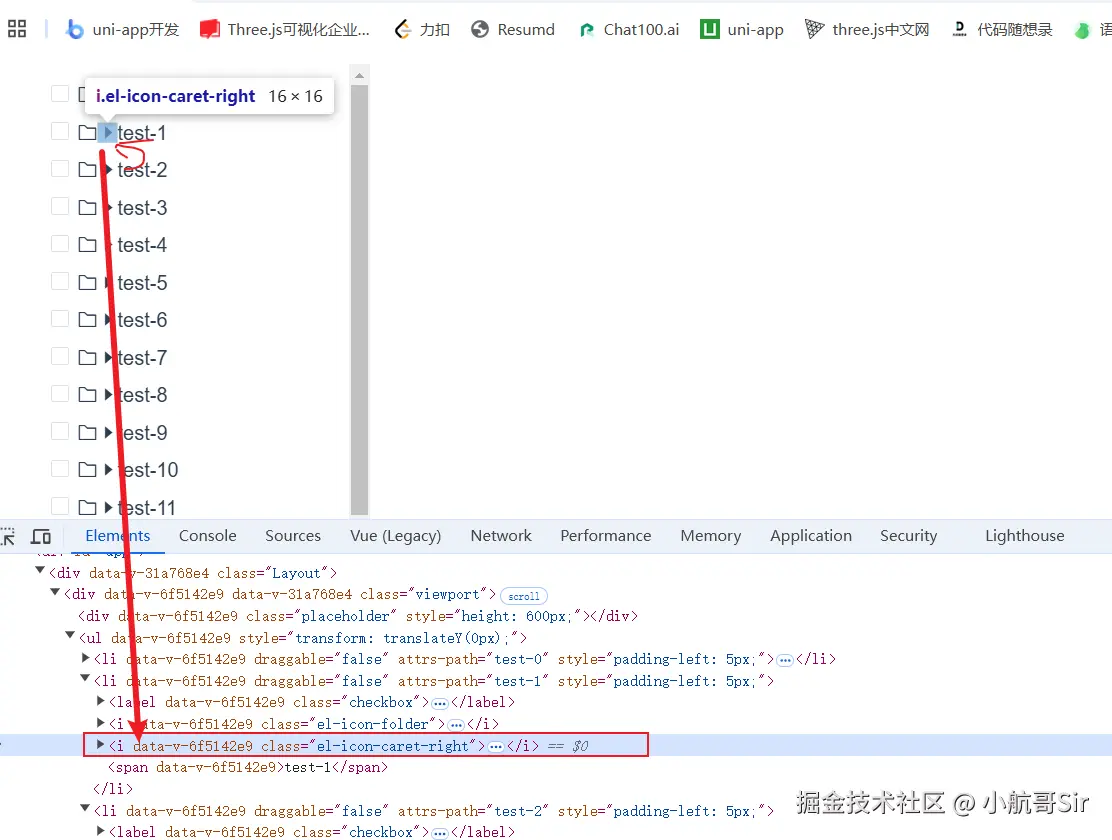The width and height of the screenshot is (1112, 840).
Task: Click the folder icon beside test-4
Action: point(87,245)
